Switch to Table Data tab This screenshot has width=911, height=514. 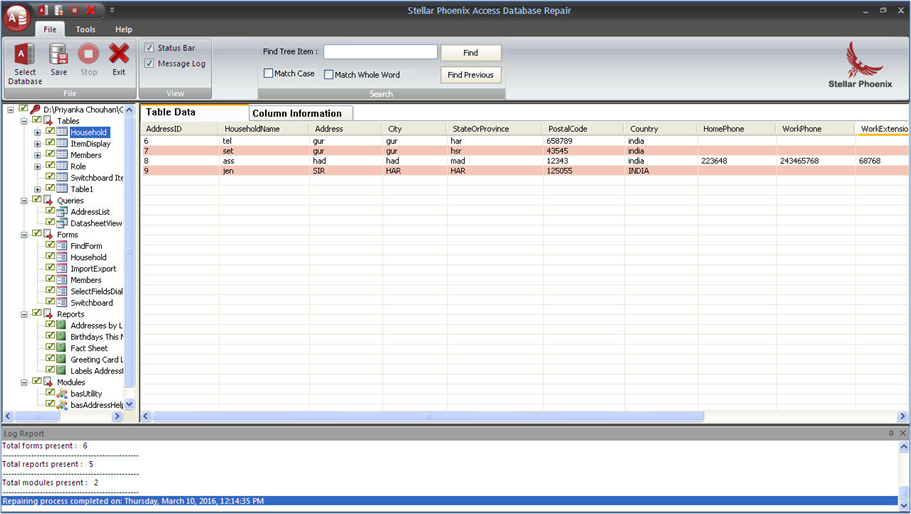[194, 112]
